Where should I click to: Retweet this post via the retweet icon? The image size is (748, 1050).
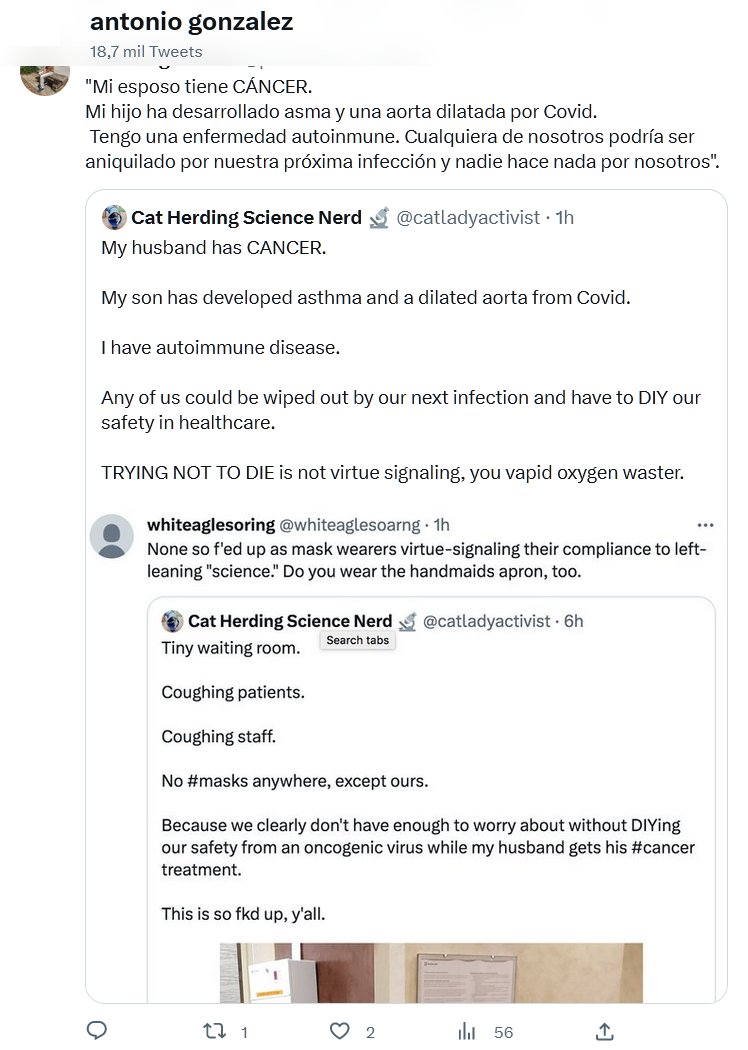point(213,1031)
